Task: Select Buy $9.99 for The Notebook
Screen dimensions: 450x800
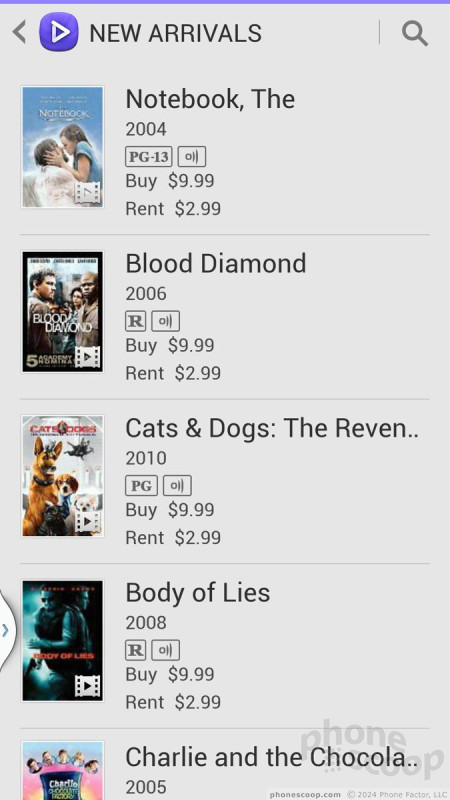Action: (170, 181)
